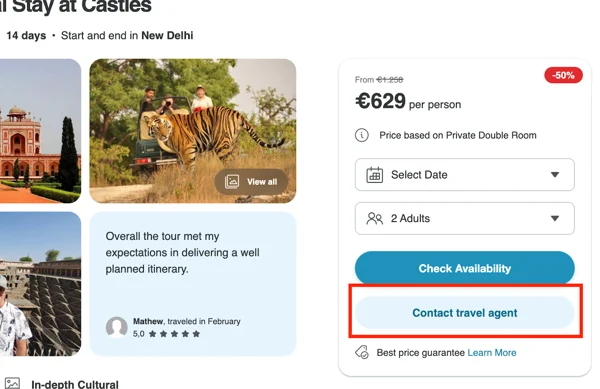Click the picture icon next to In-depth Cultural
Viewport: 600px width, 389px height.
[x=12, y=384]
